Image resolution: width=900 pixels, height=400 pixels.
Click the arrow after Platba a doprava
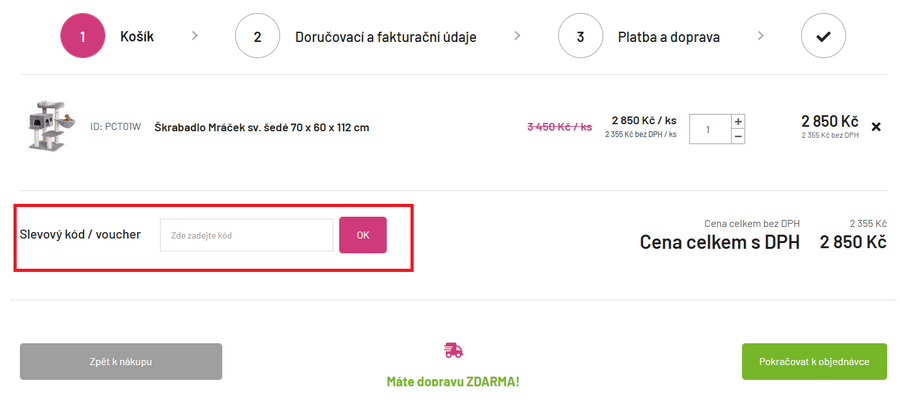tap(761, 36)
